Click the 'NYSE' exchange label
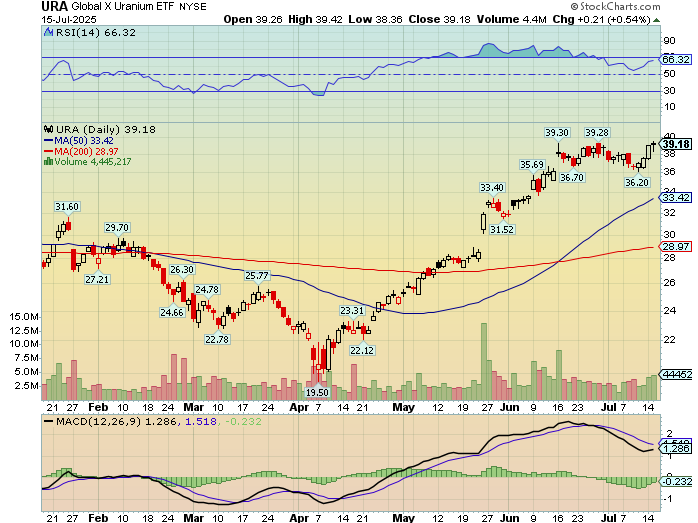Viewport: 698px width, 523px height. [193, 7]
